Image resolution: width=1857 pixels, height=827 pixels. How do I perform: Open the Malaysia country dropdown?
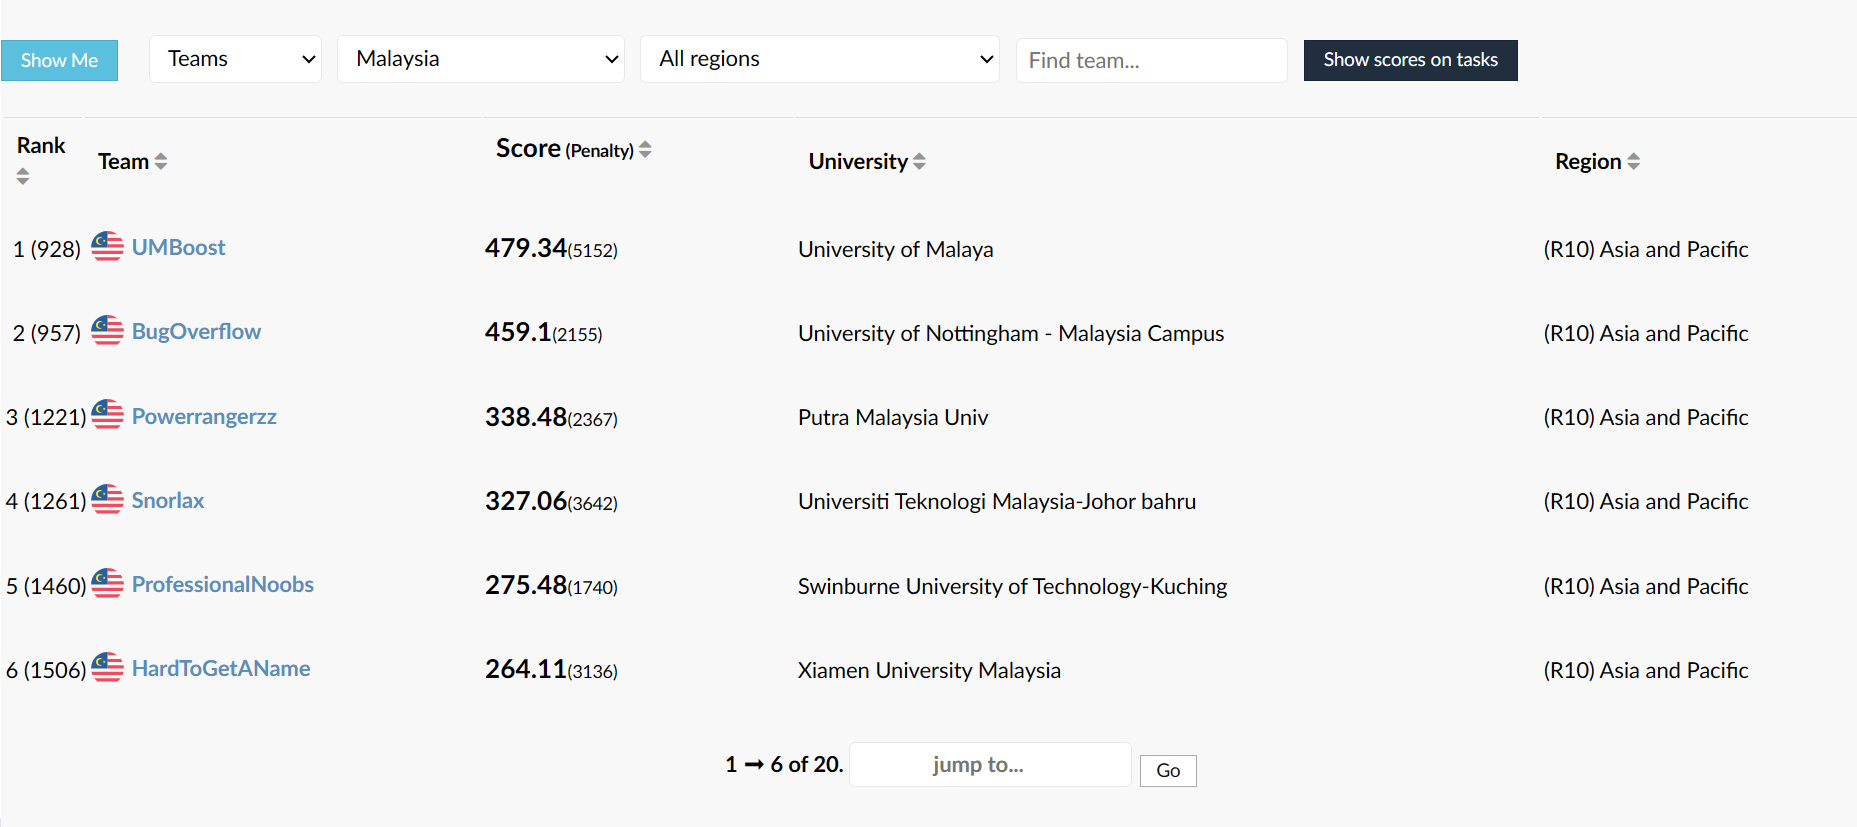point(481,59)
